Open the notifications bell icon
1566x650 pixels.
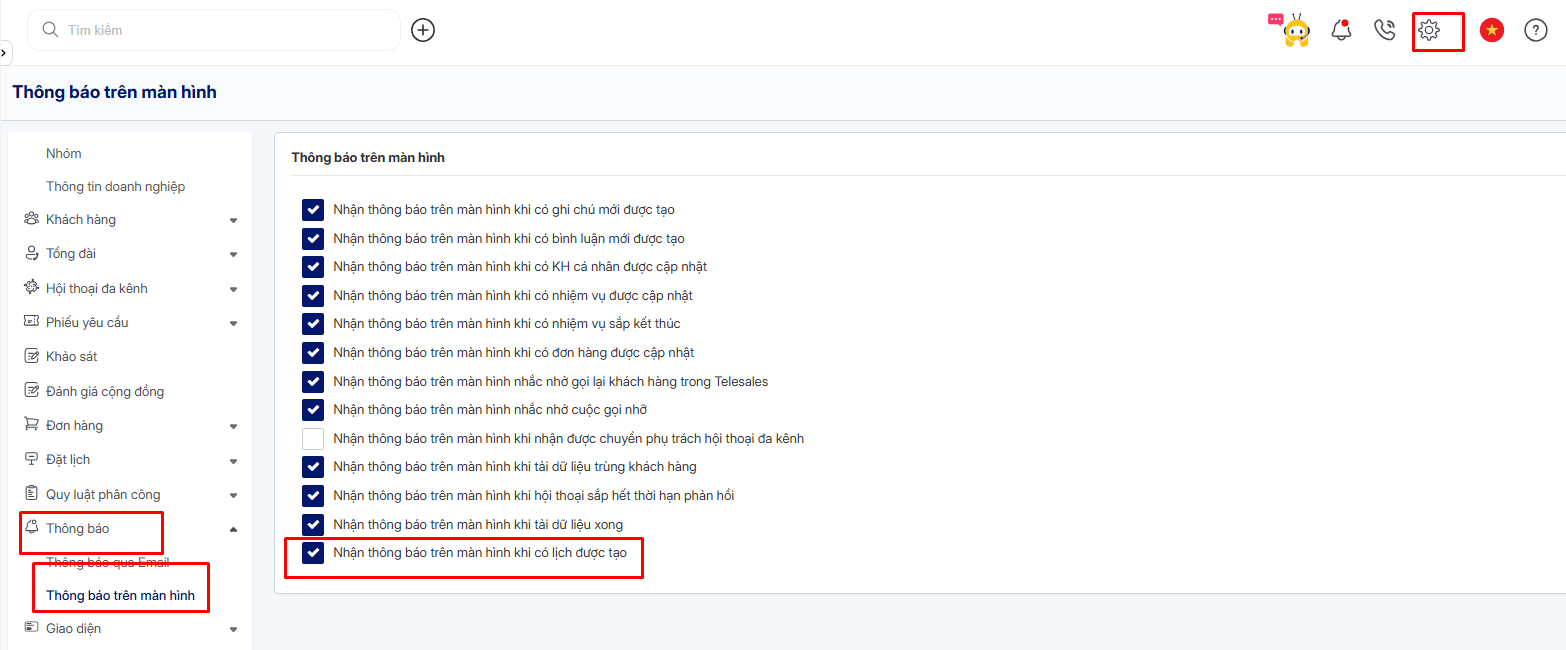pyautogui.click(x=1341, y=31)
